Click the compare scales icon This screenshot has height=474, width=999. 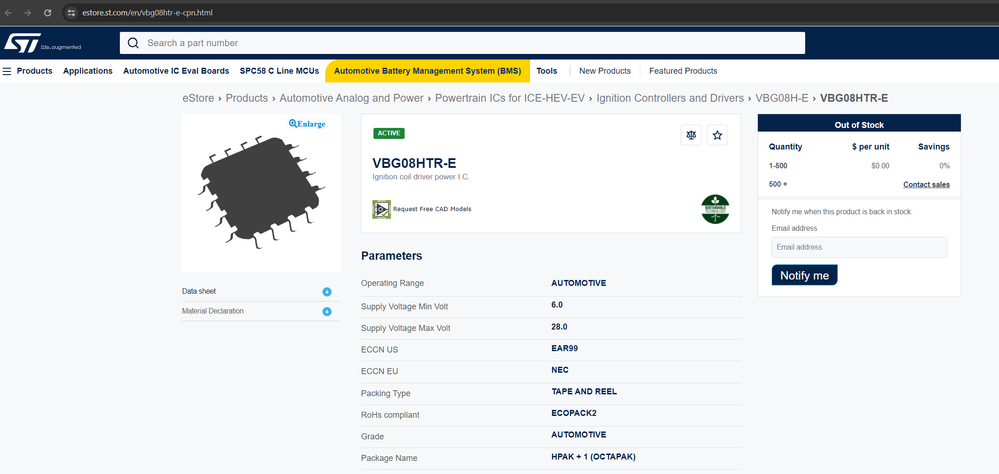[x=691, y=135]
